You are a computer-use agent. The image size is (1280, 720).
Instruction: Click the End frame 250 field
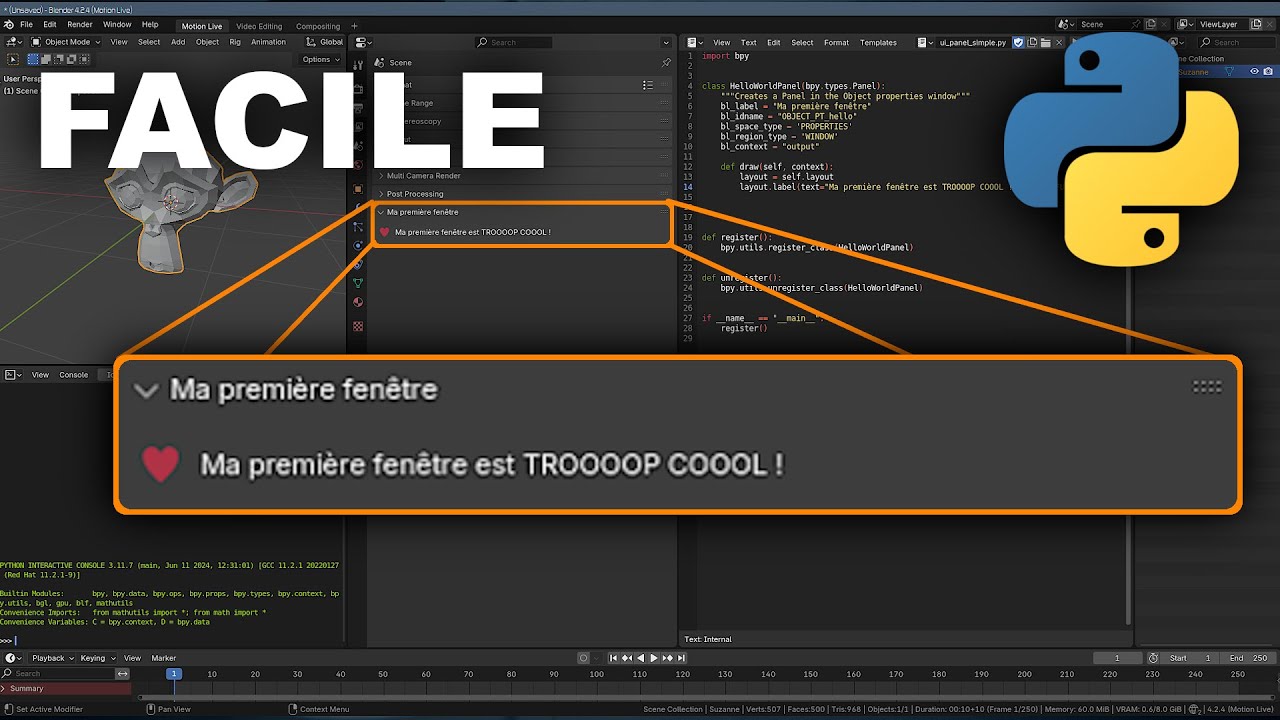pos(1249,658)
